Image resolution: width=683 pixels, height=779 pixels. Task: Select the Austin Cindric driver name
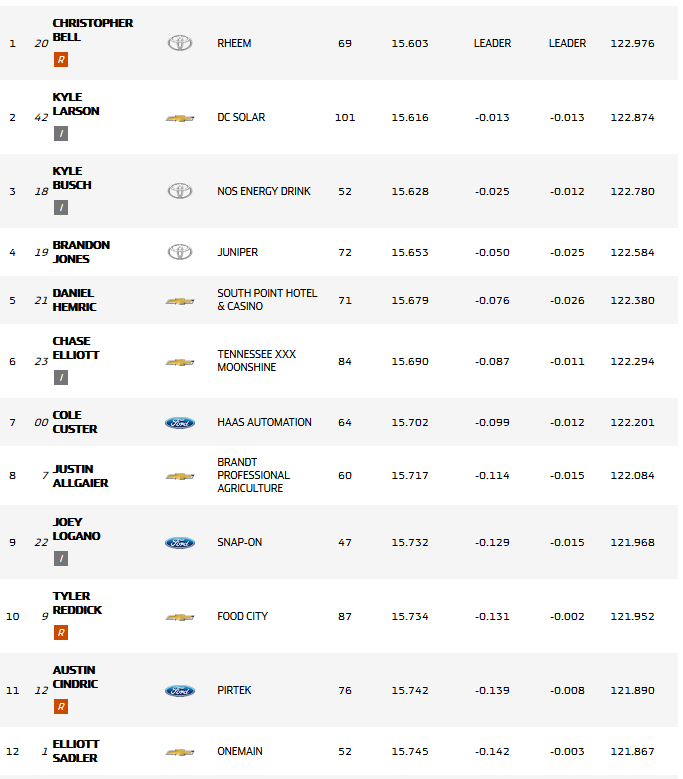coord(74,677)
